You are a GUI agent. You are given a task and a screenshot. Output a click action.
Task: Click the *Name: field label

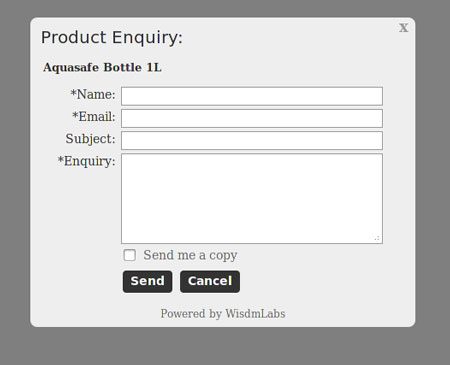93,94
